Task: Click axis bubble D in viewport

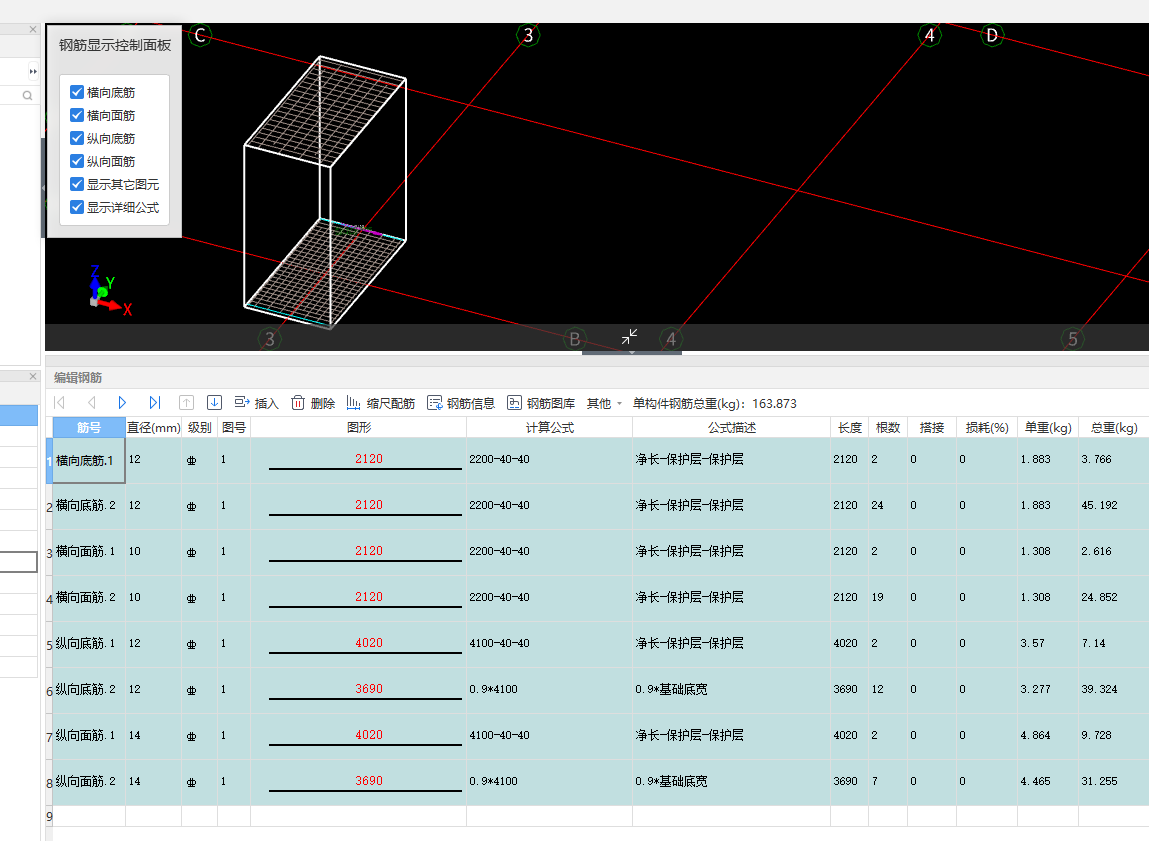Action: point(992,35)
